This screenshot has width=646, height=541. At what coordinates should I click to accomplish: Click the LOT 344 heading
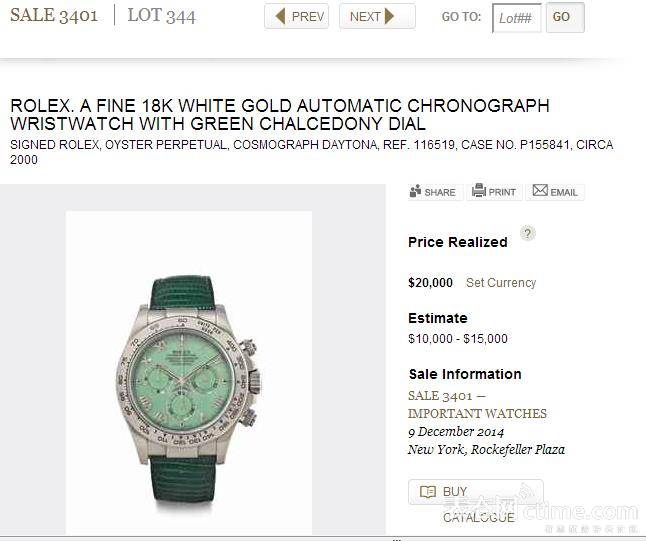click(162, 16)
